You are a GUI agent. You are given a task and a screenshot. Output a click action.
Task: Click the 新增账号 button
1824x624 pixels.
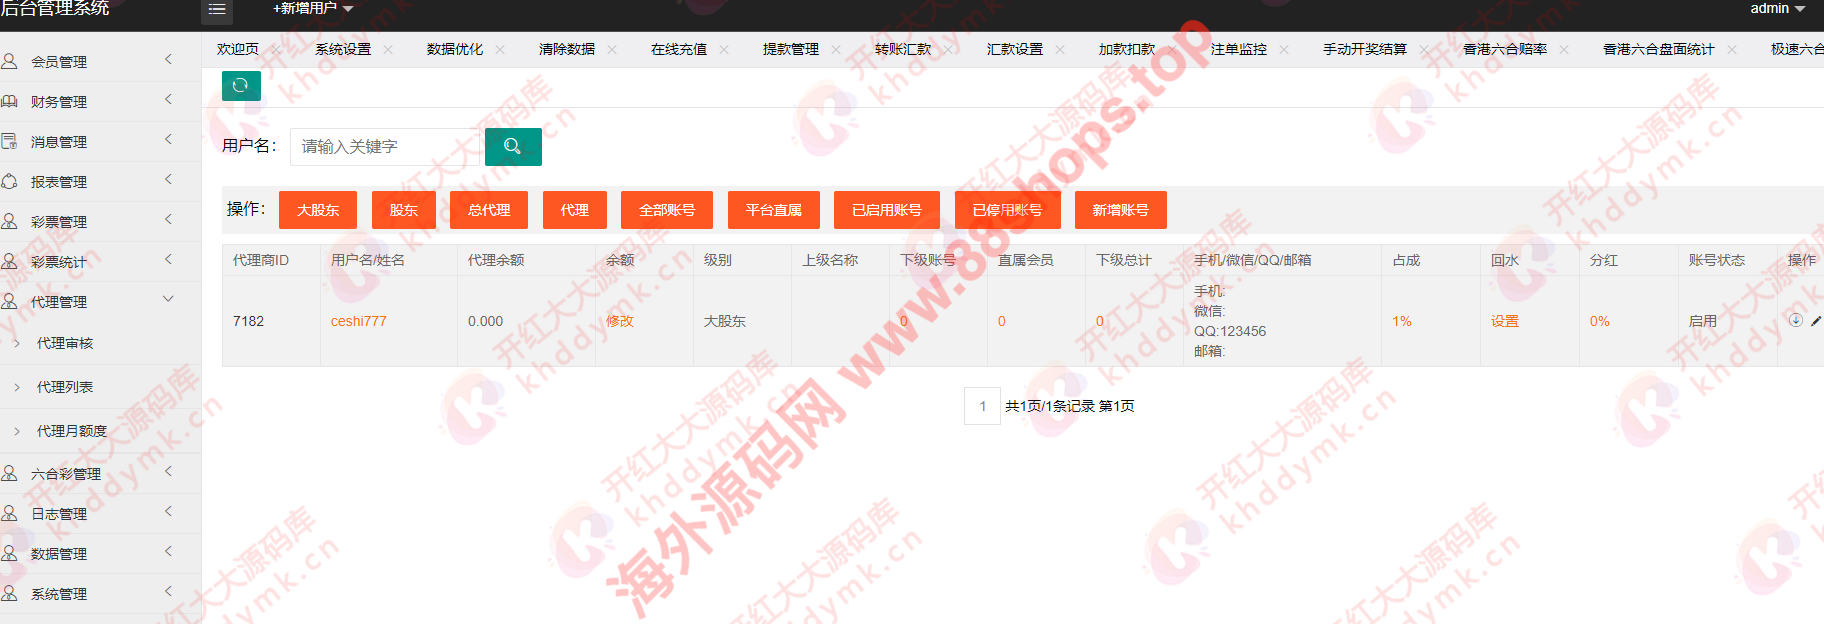pyautogui.click(x=1120, y=210)
